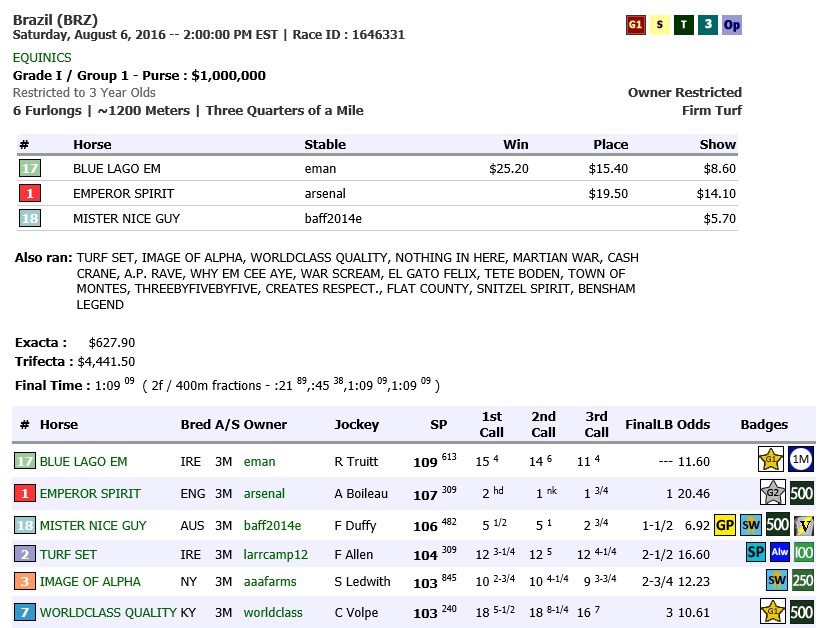Open WORLDCLASS QUALITY horse link

tap(108, 612)
